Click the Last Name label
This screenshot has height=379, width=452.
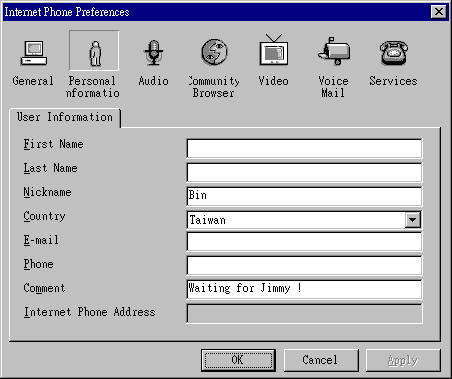(x=50, y=168)
